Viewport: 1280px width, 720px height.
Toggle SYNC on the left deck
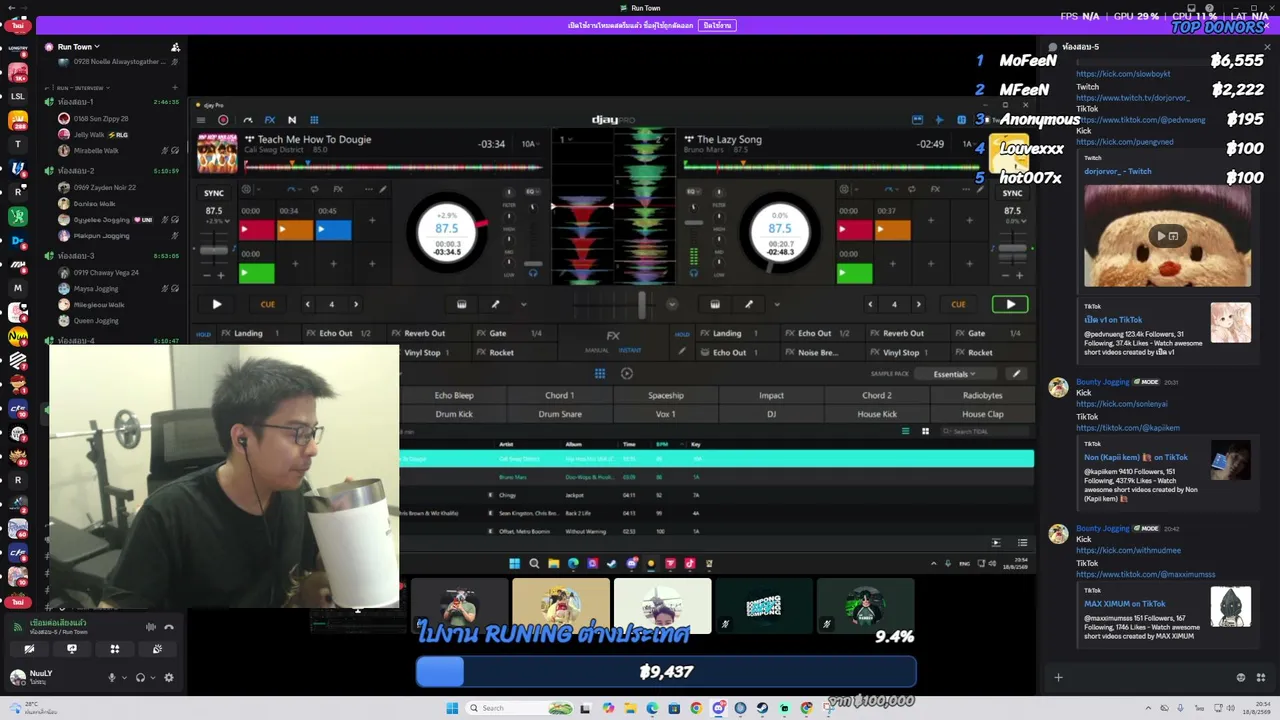(214, 193)
